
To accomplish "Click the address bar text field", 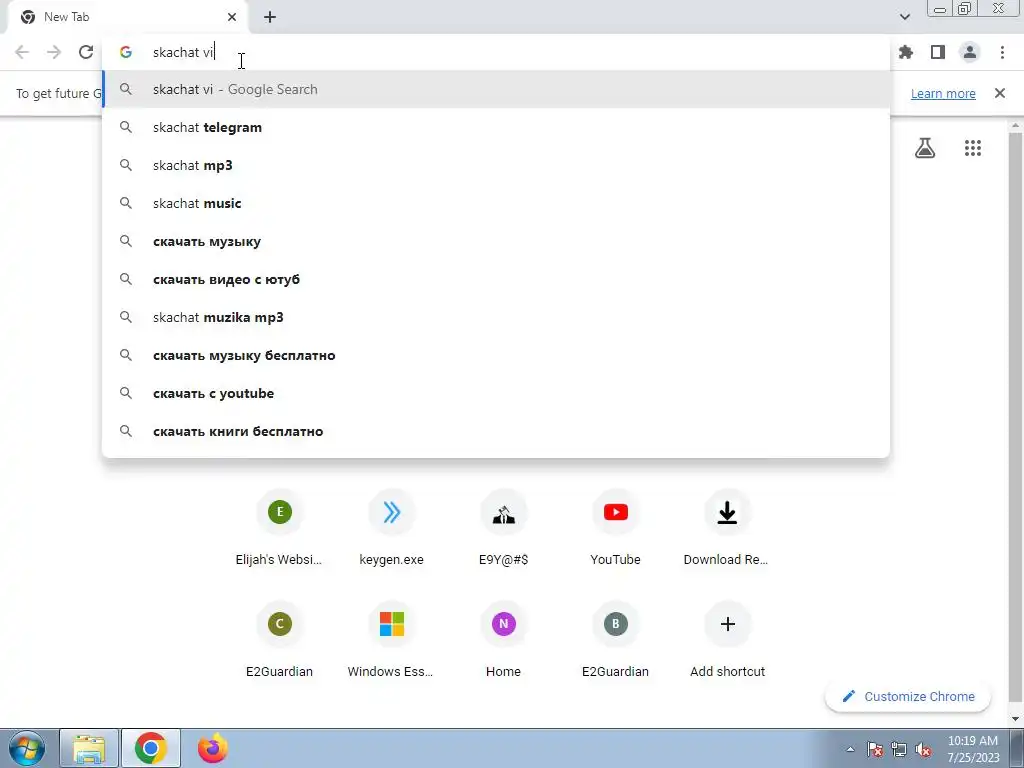I will (x=496, y=52).
